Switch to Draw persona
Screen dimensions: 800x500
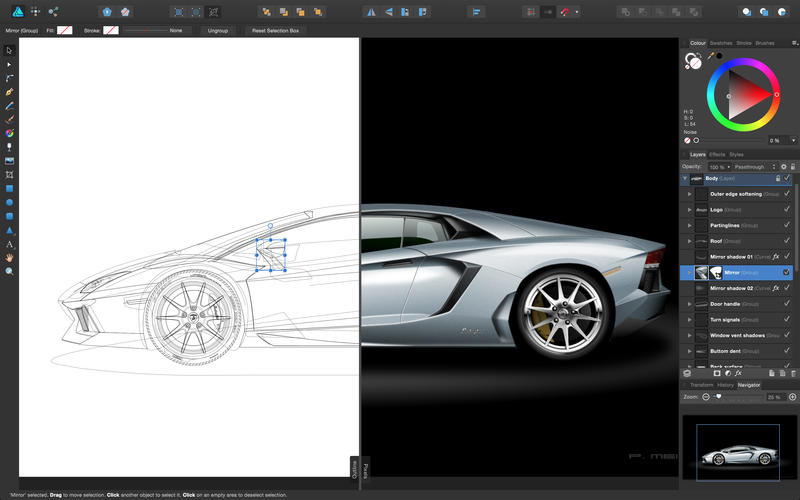tap(17, 11)
